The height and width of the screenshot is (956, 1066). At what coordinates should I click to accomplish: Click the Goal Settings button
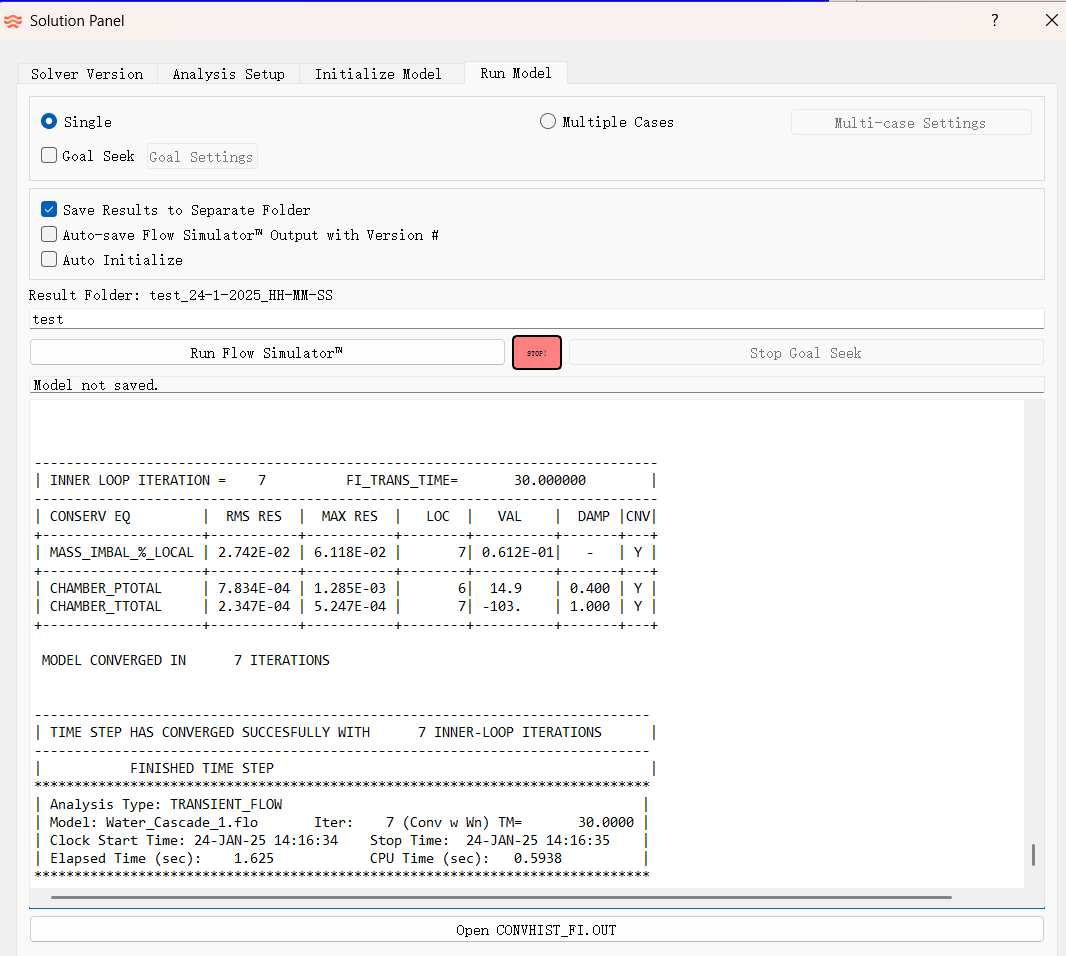(201, 155)
